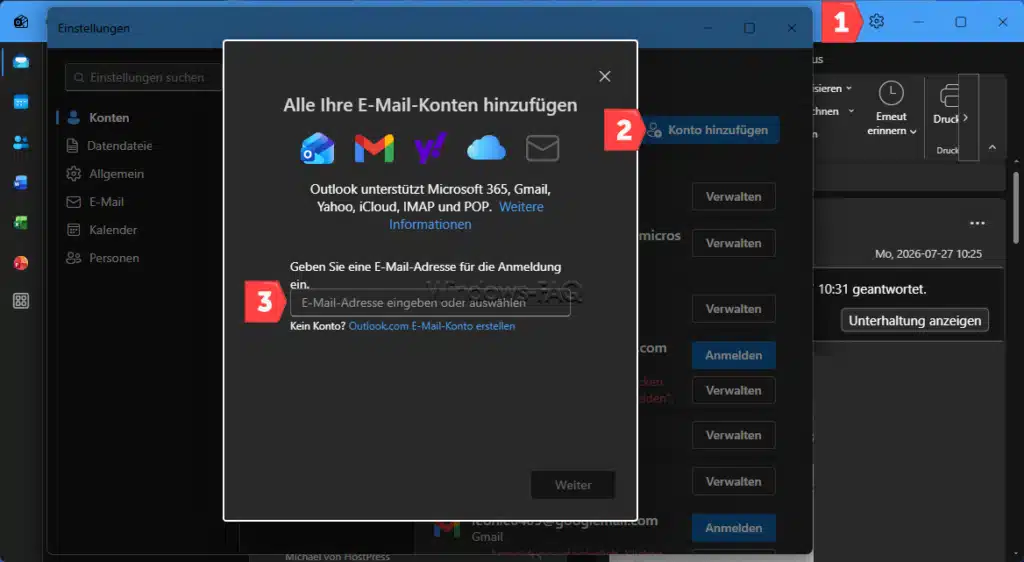Screen dimensions: 1024x562
Task: Click the Erneut erinnern clock icon
Action: [891, 93]
